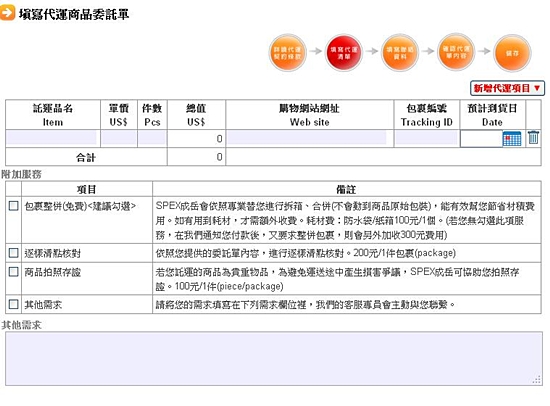The width and height of the screenshot is (550, 406).
Task: Click the 包裹整併(免費)<建議勾選> label text
Action: pyautogui.click(x=80, y=206)
